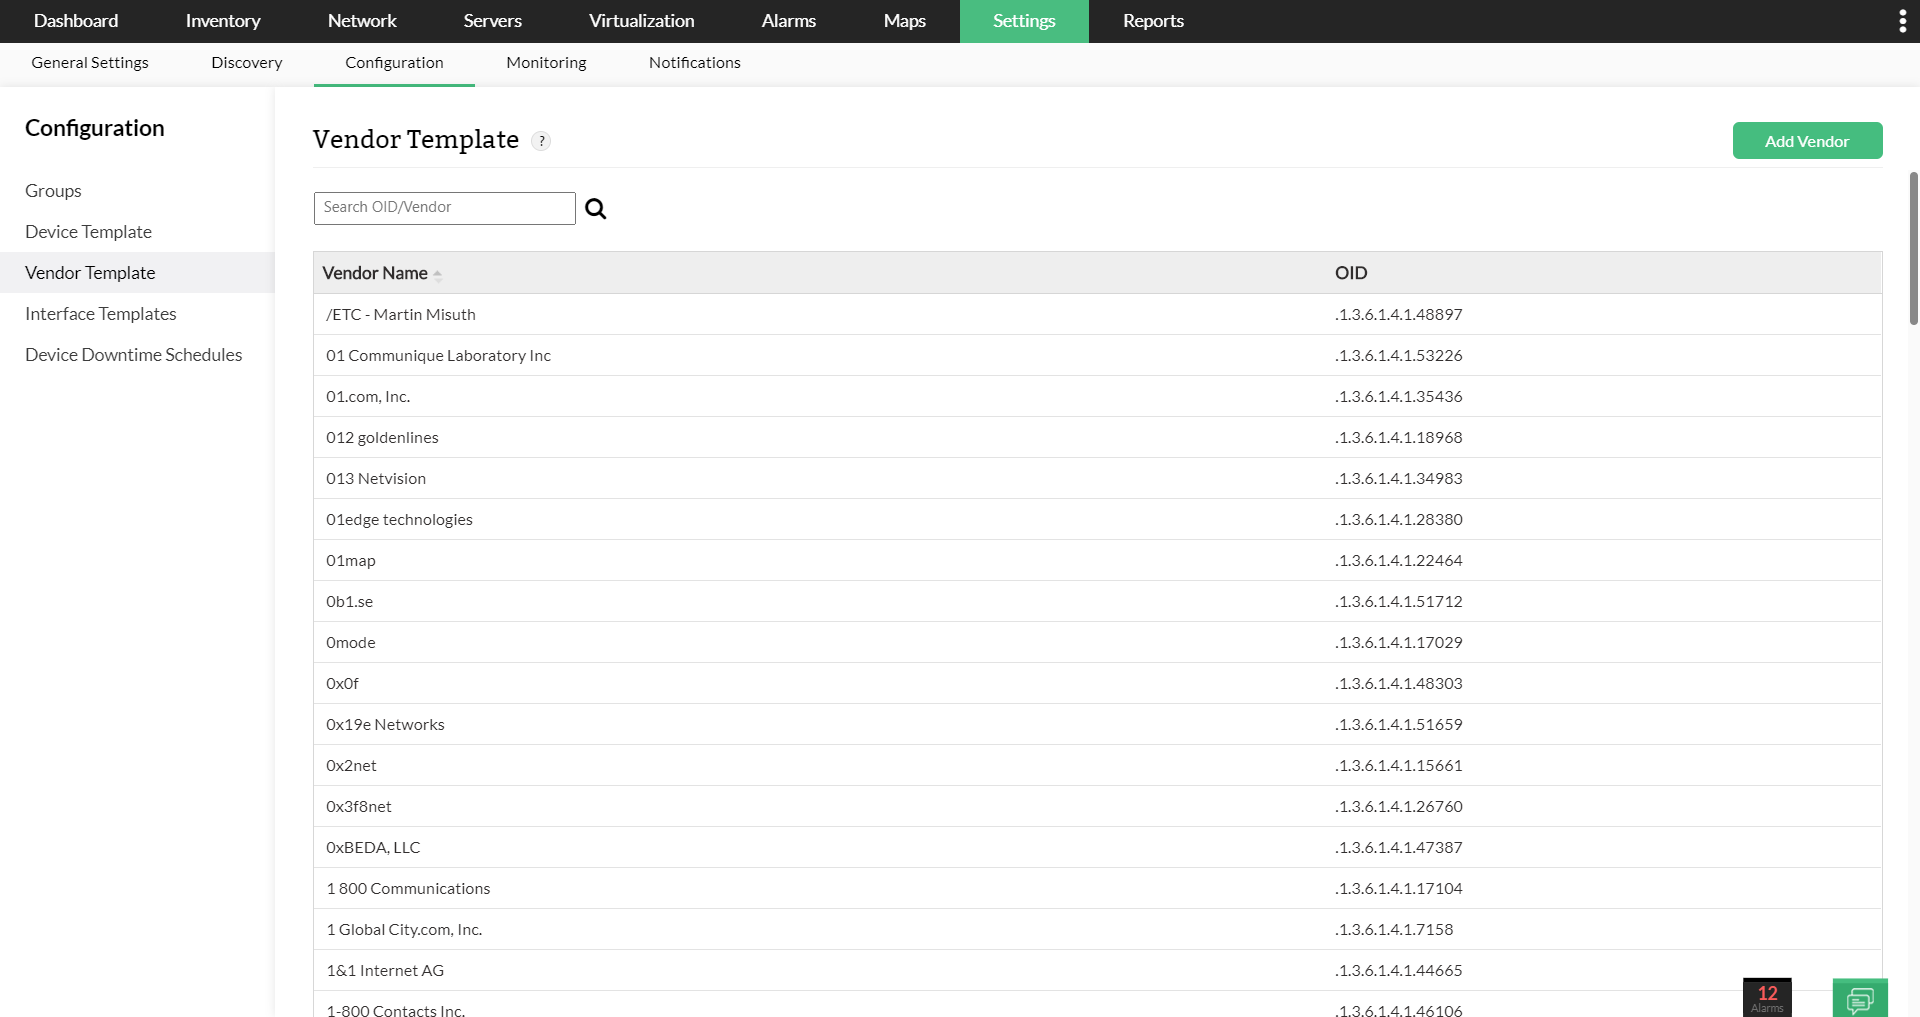Switch to Discovery tab

tap(247, 63)
